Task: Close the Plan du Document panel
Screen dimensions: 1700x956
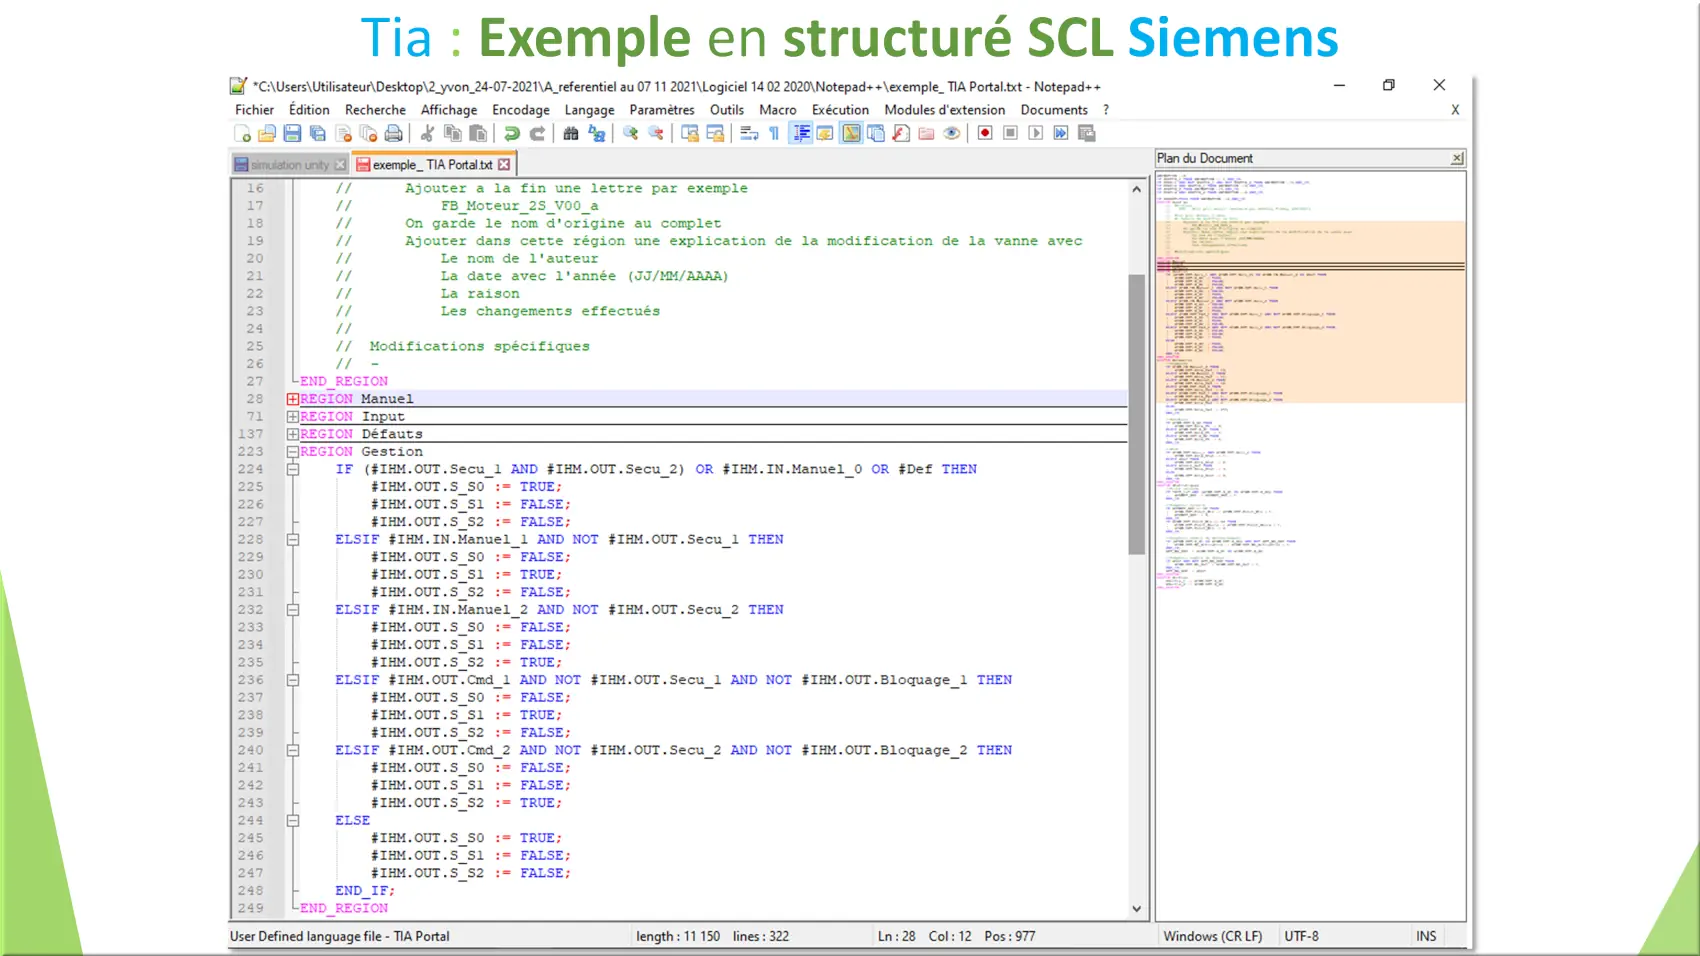Action: coord(1457,158)
